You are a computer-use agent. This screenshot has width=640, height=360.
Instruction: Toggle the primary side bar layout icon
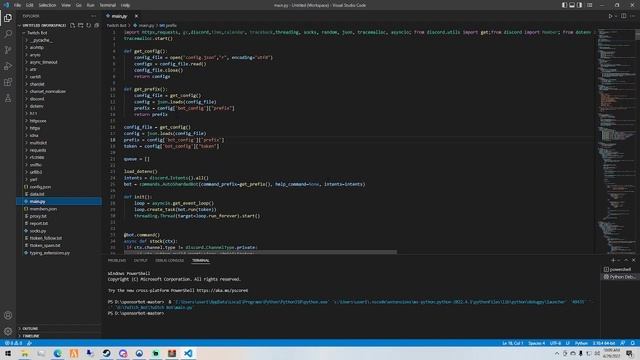point(564,5)
